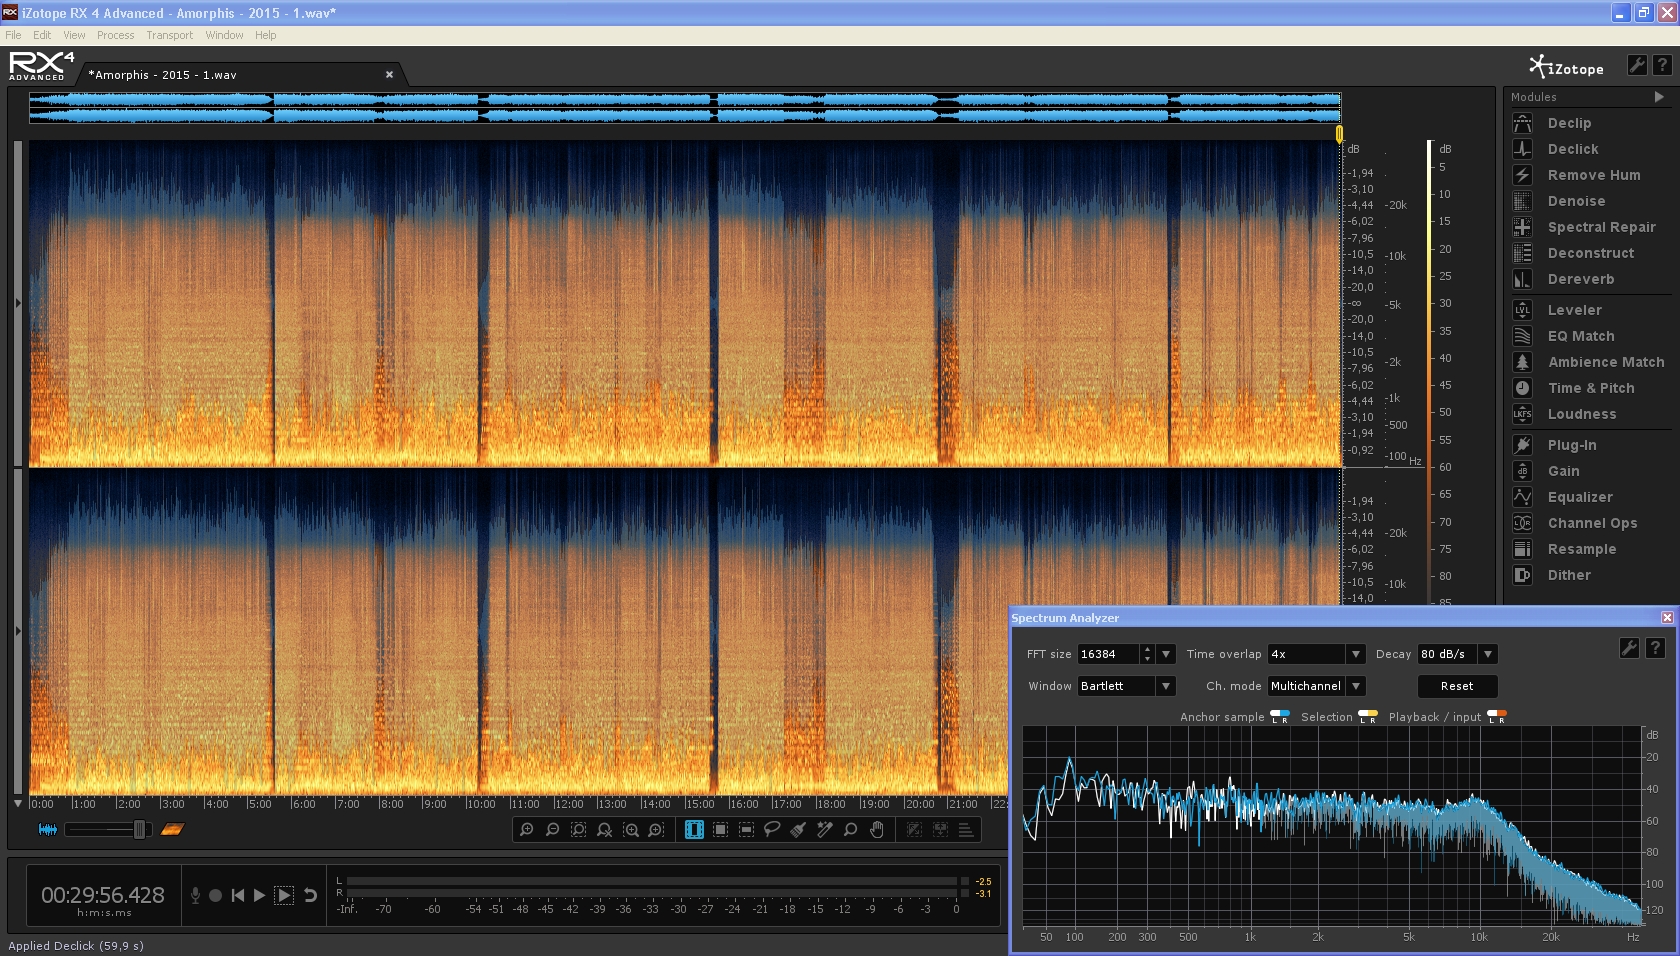1680x956 pixels.
Task: Select the Time selection tool
Action: pyautogui.click(x=694, y=829)
